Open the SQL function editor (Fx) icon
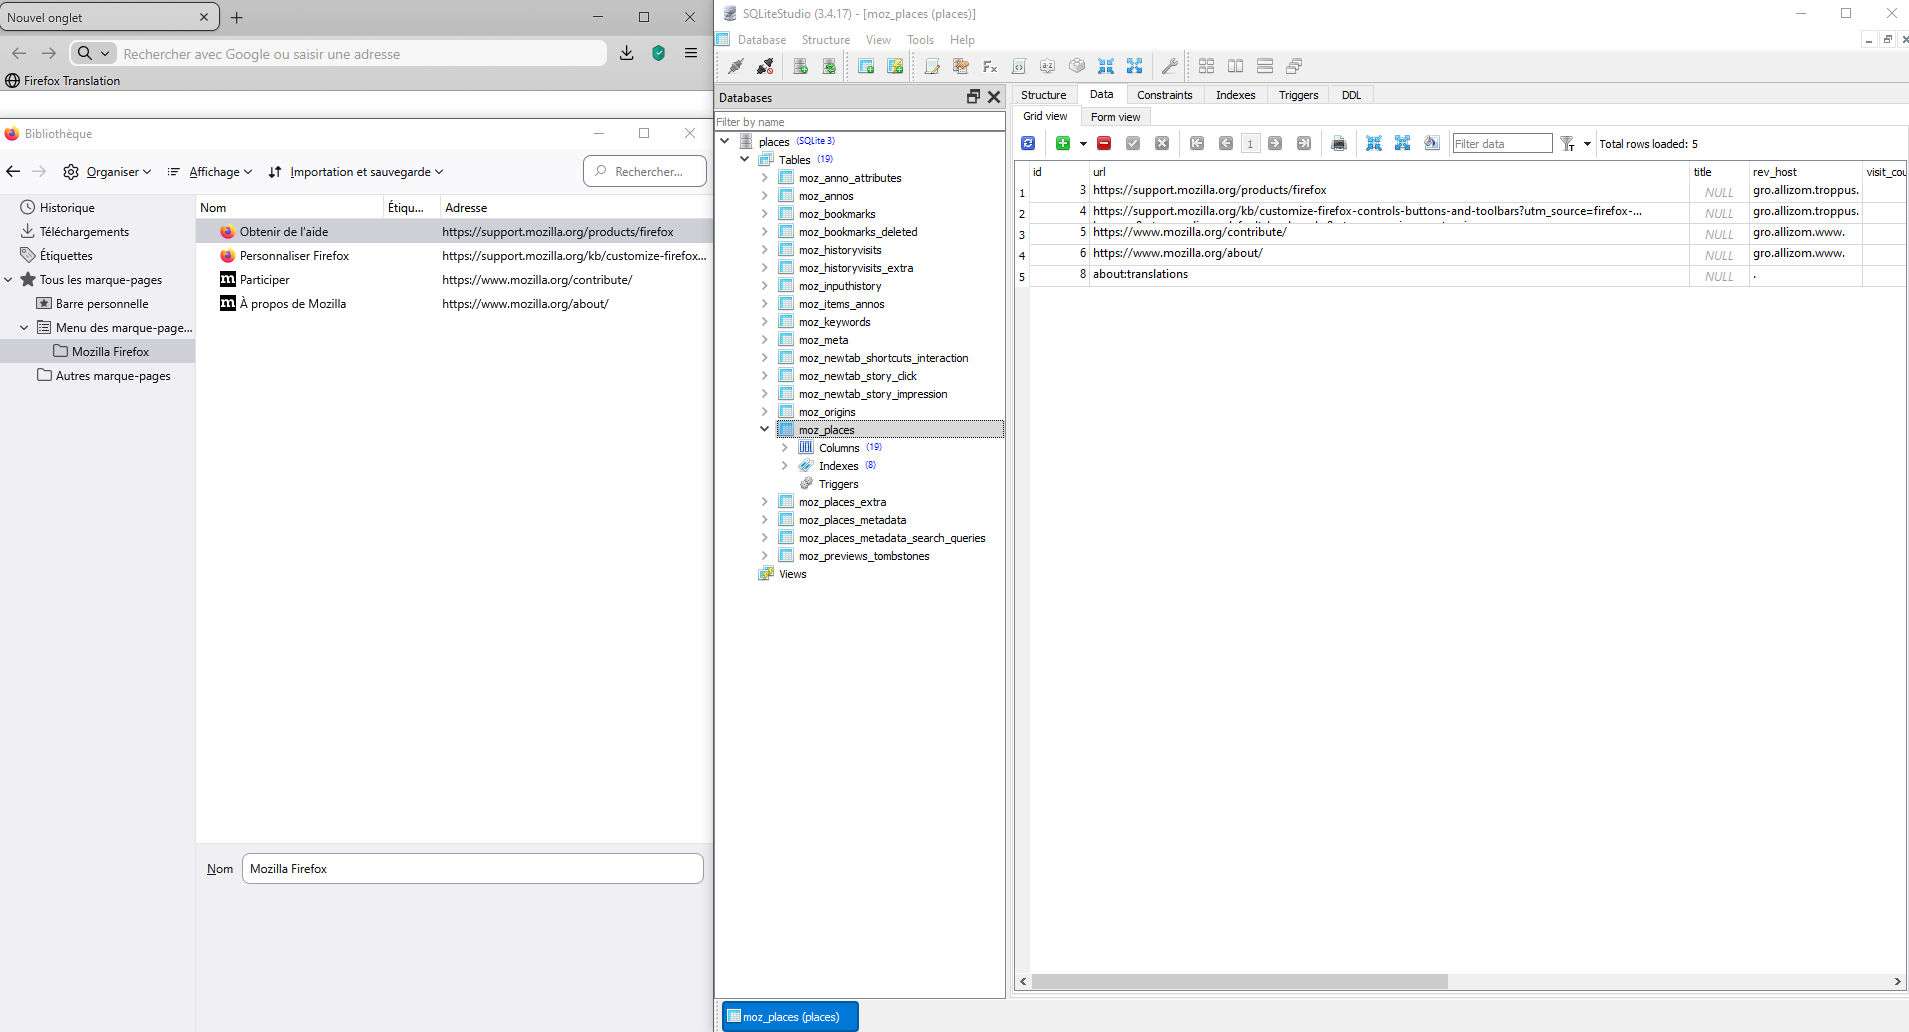Screen dimensions: 1909x1032 [990, 66]
